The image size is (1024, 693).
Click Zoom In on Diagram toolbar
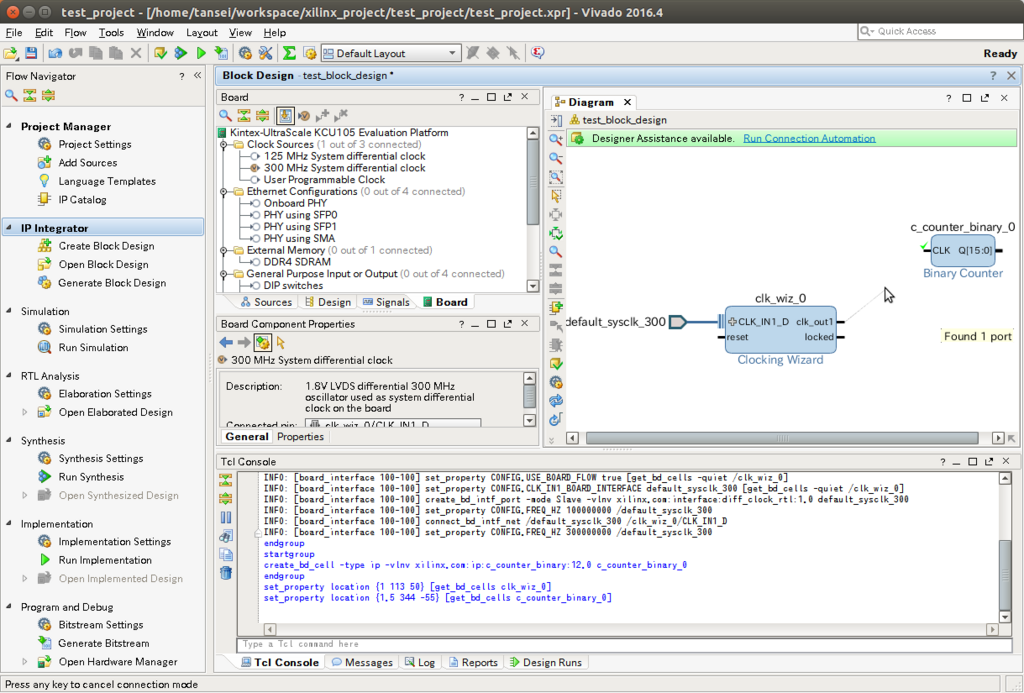pos(556,139)
